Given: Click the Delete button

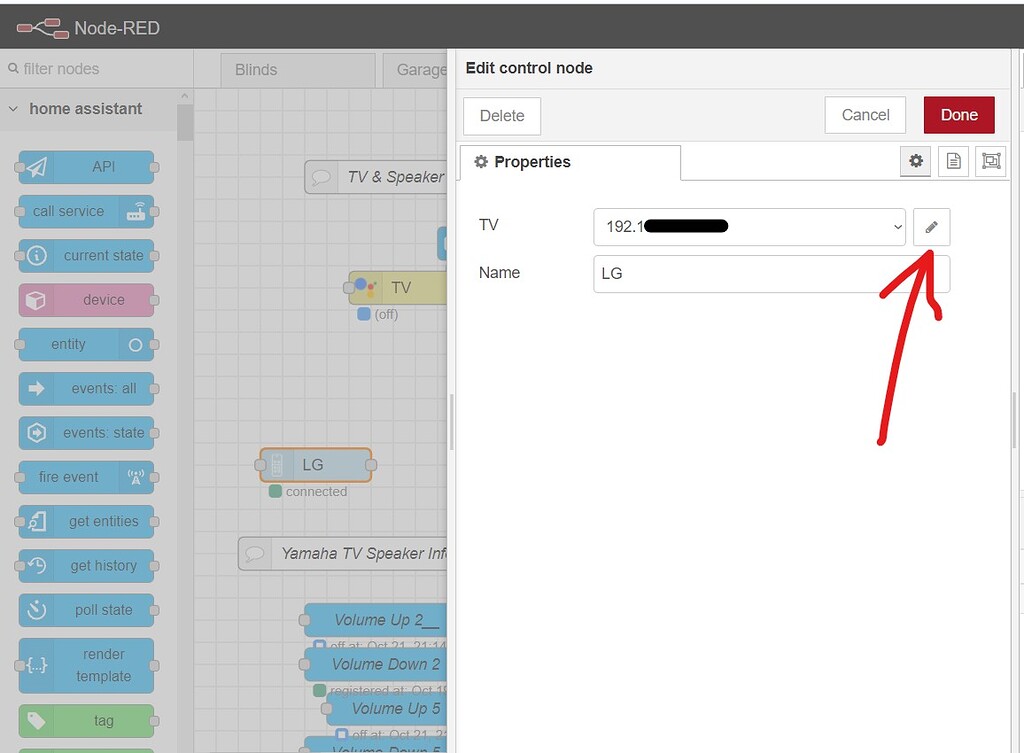Looking at the screenshot, I should [x=502, y=116].
